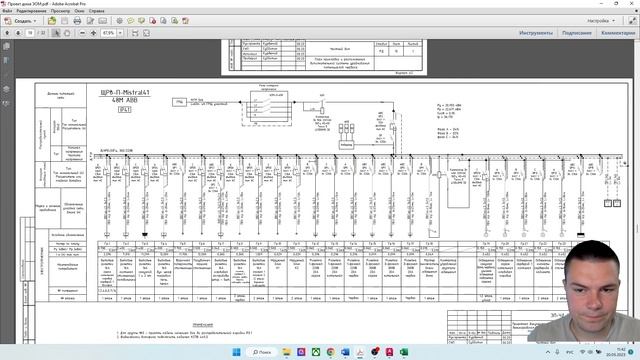
Task: Click the fit width scrolling icon
Action: (135, 33)
